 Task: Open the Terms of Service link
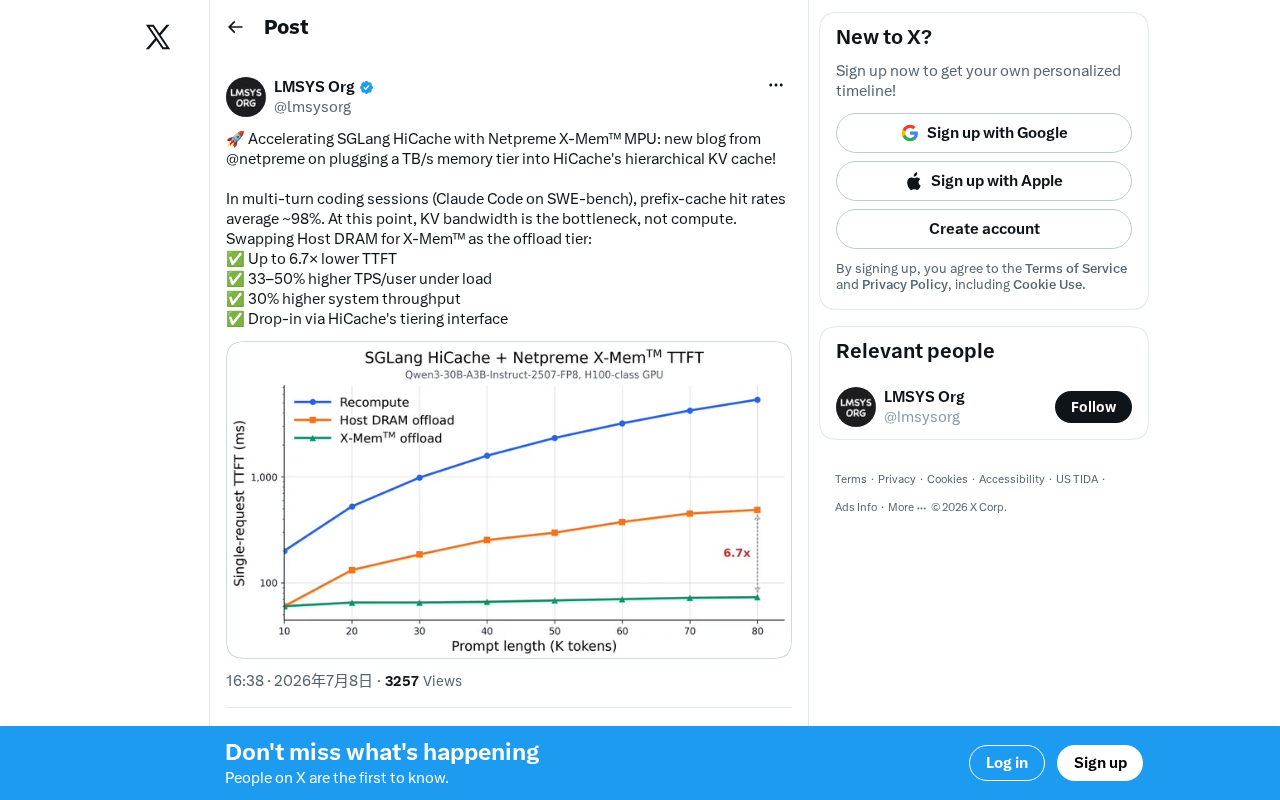pos(1076,268)
